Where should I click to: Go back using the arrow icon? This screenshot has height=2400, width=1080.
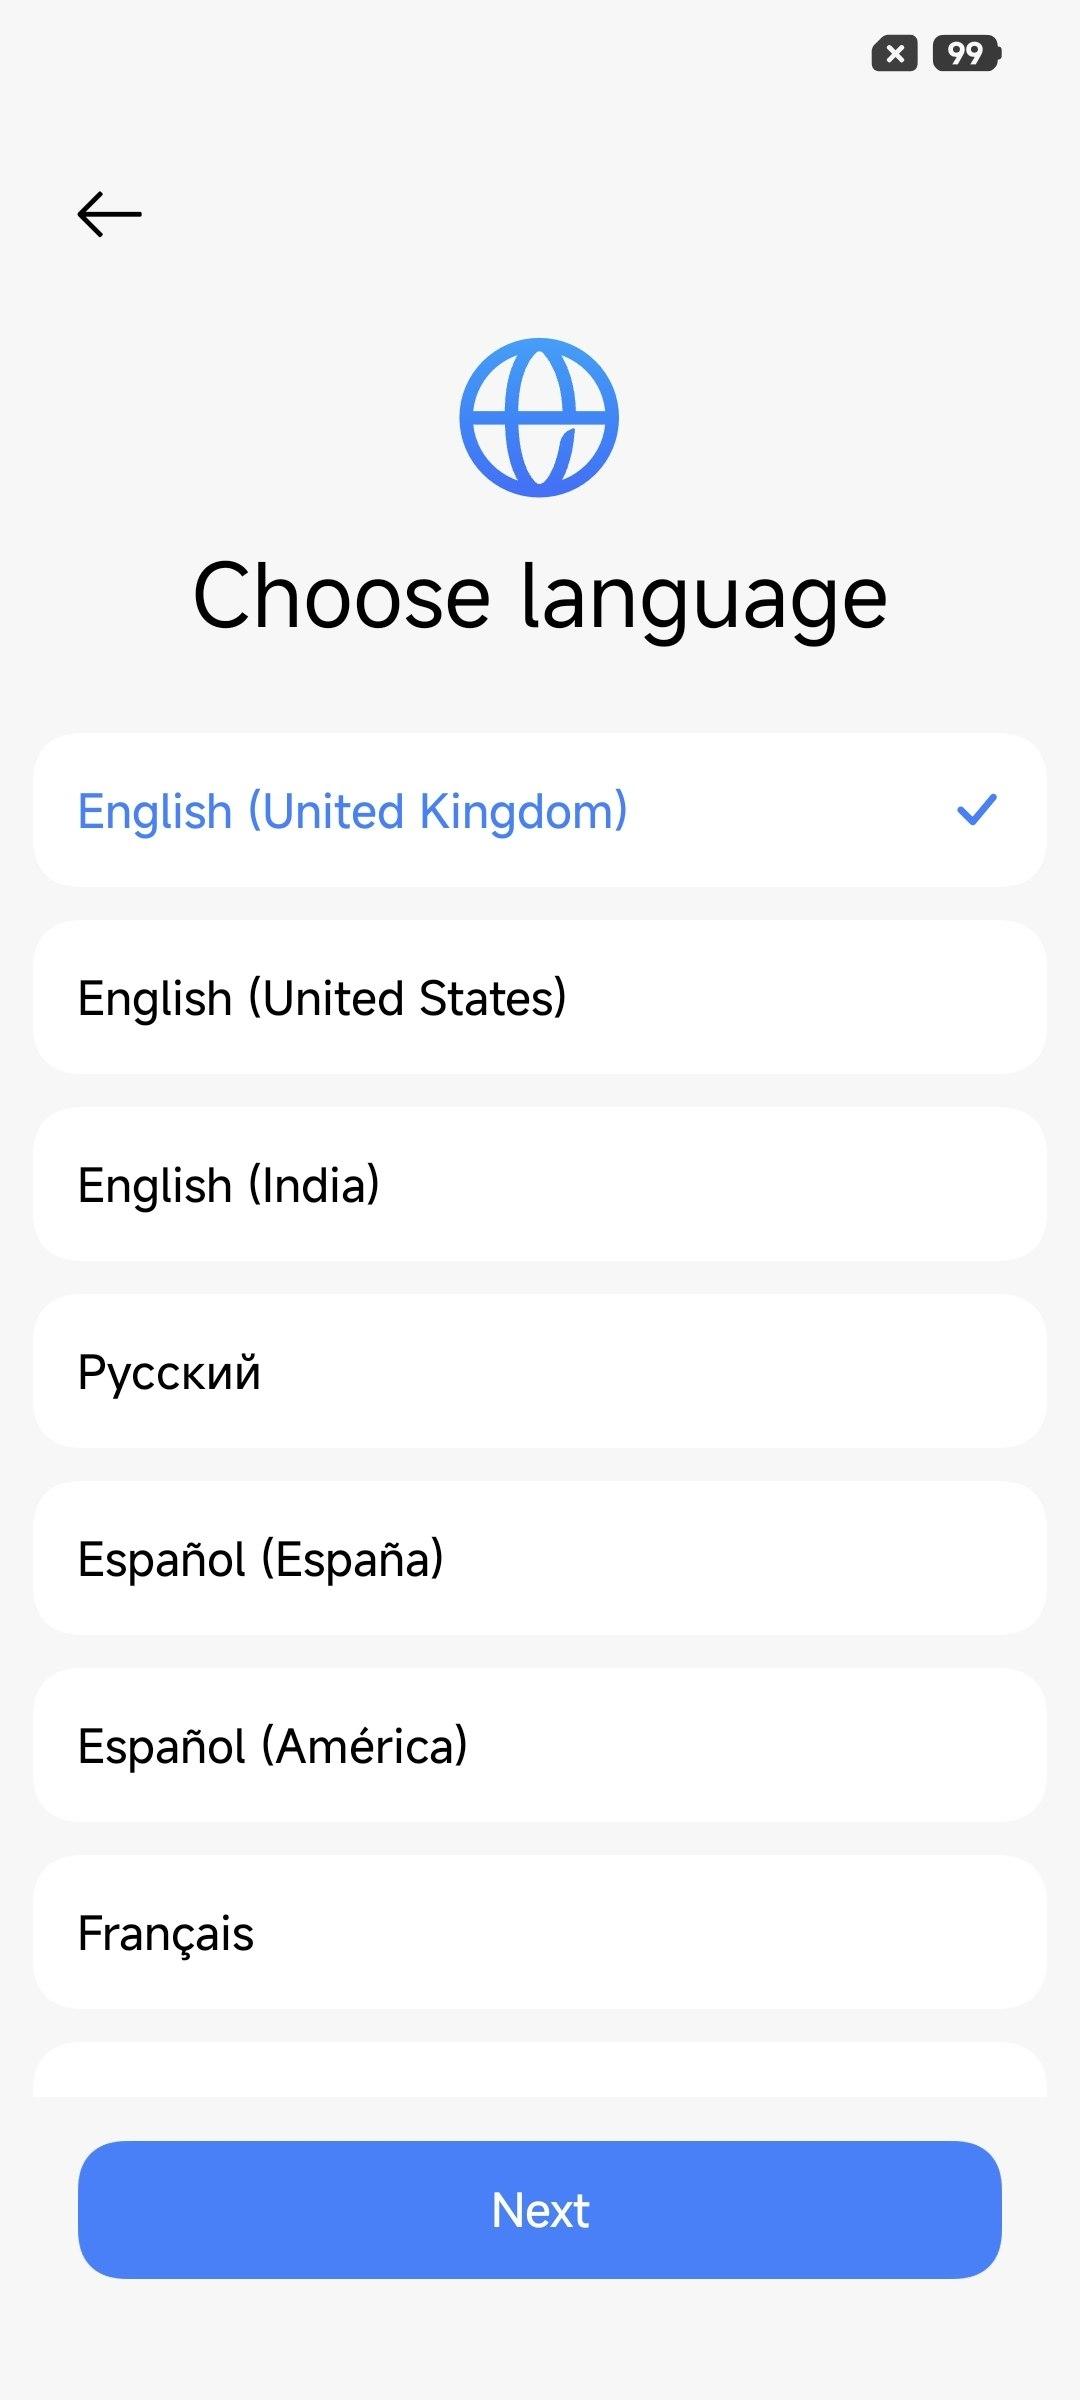(x=109, y=214)
